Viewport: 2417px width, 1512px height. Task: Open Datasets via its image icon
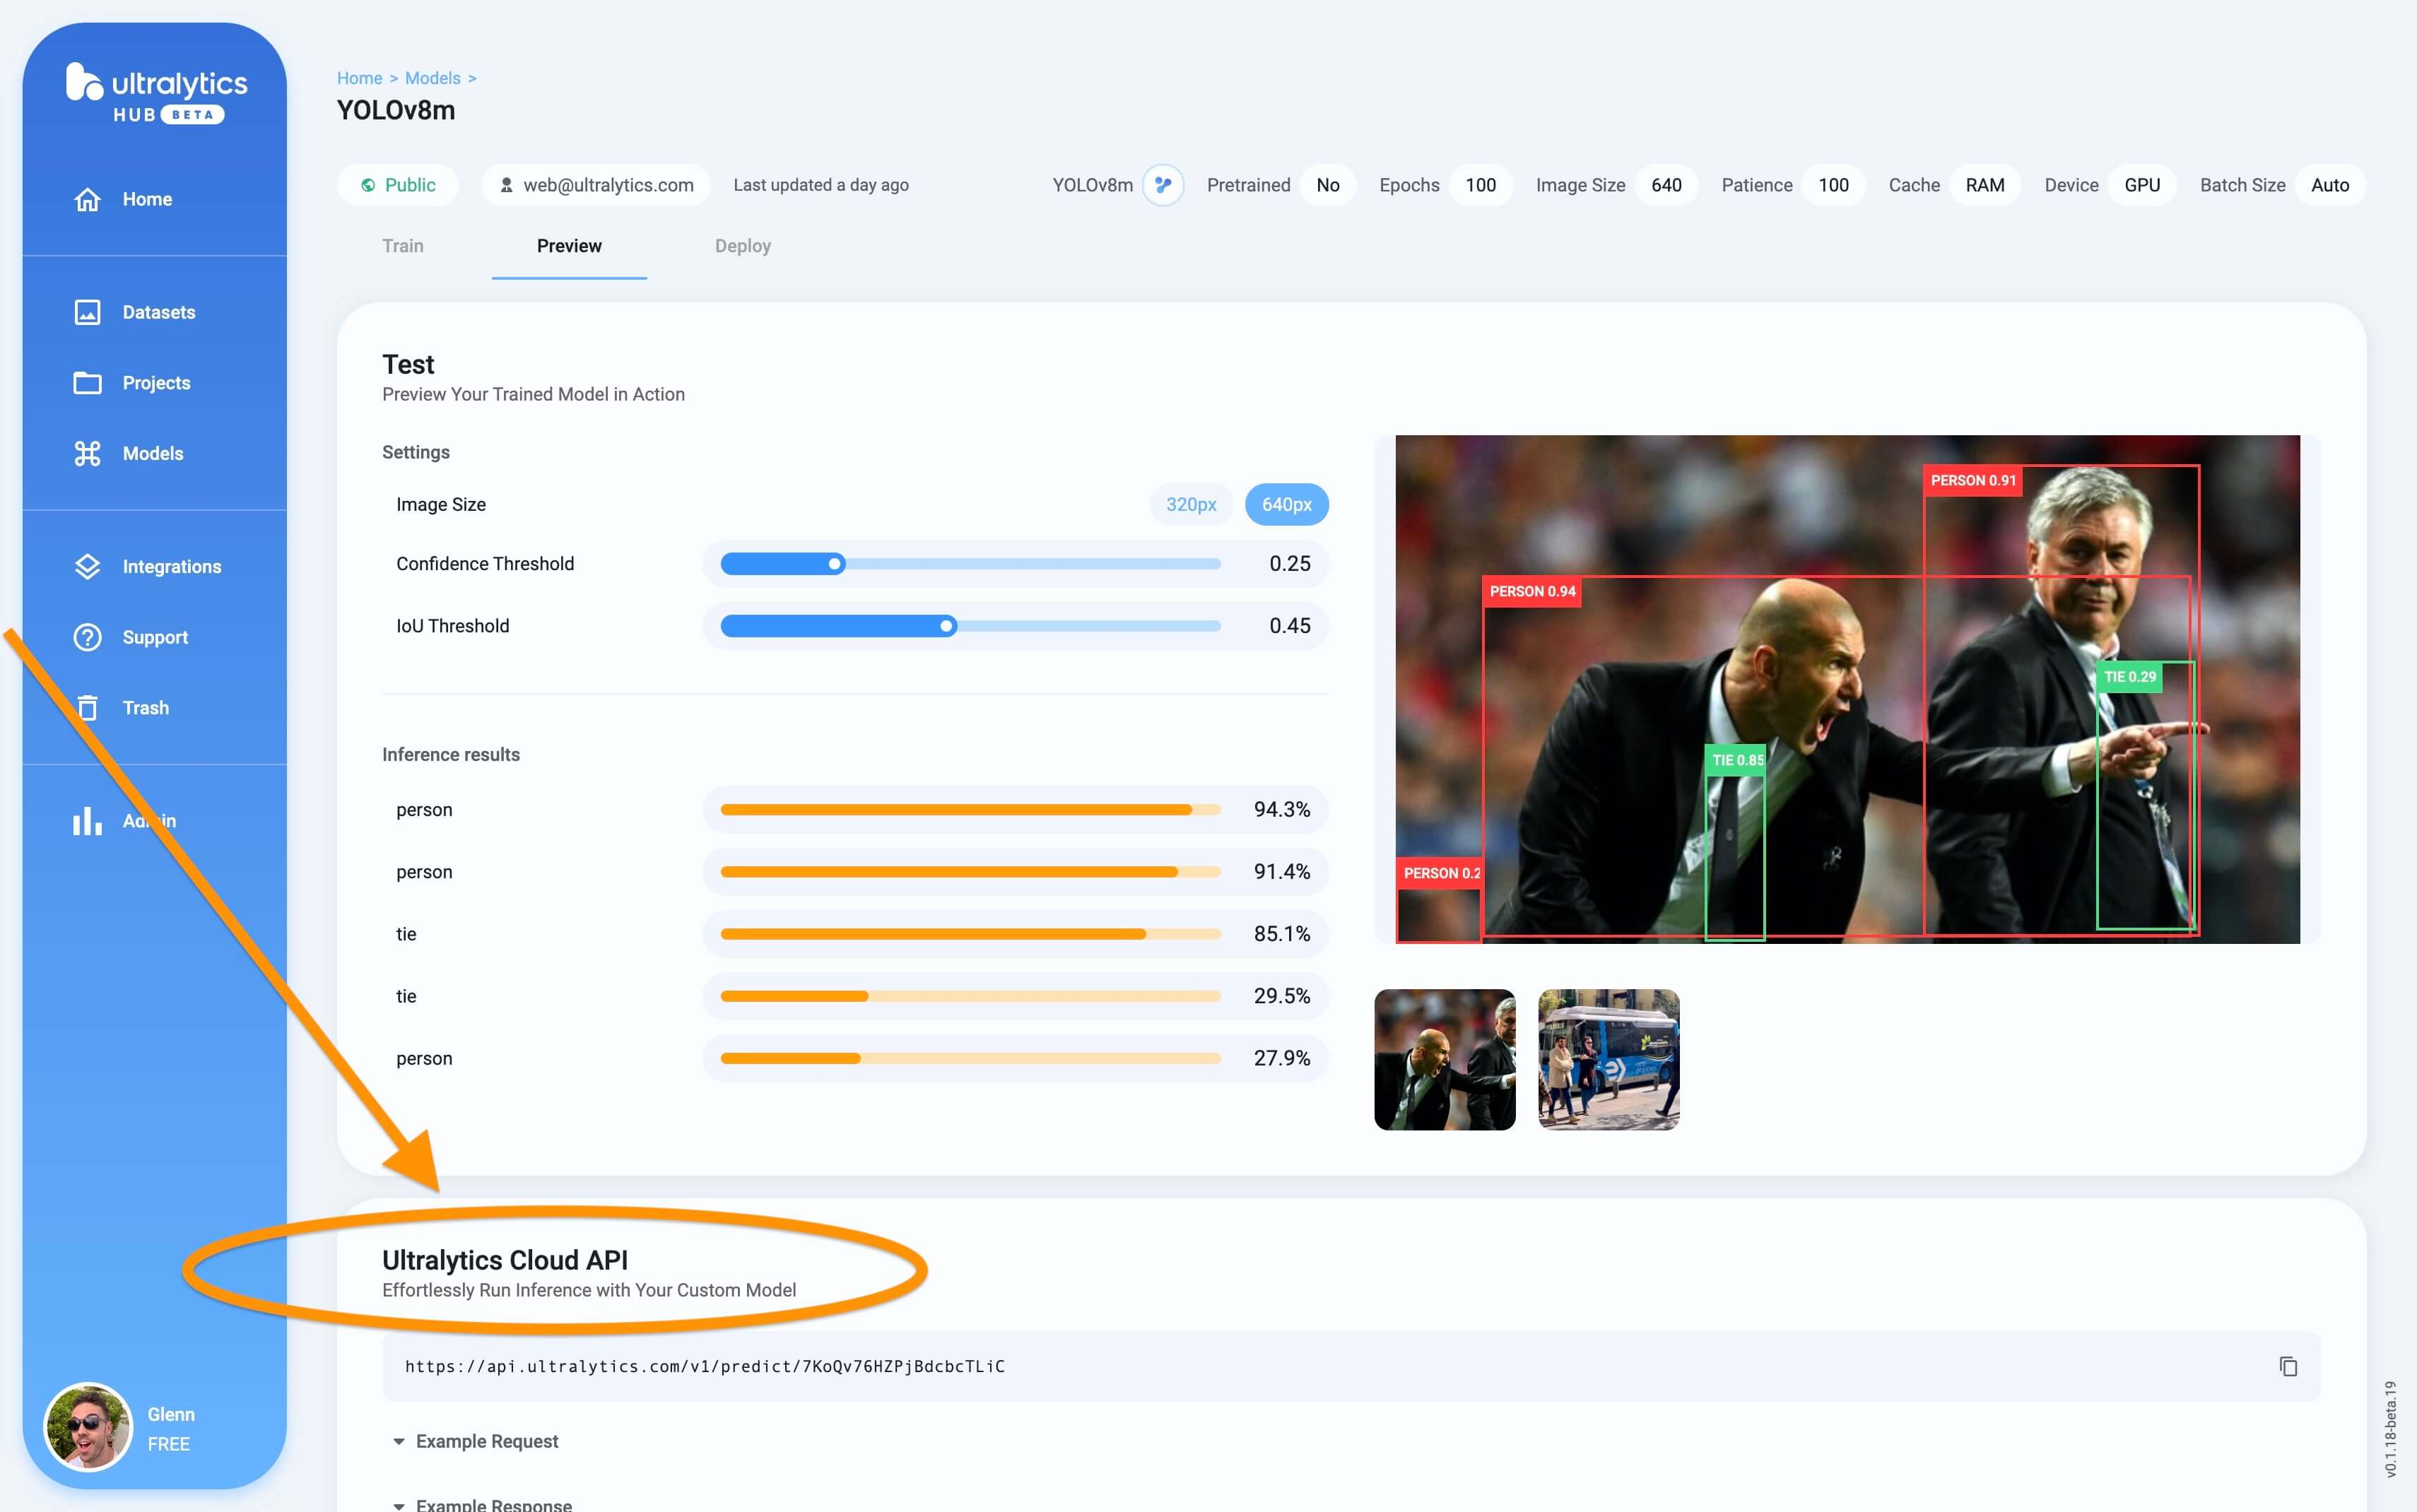[87, 312]
